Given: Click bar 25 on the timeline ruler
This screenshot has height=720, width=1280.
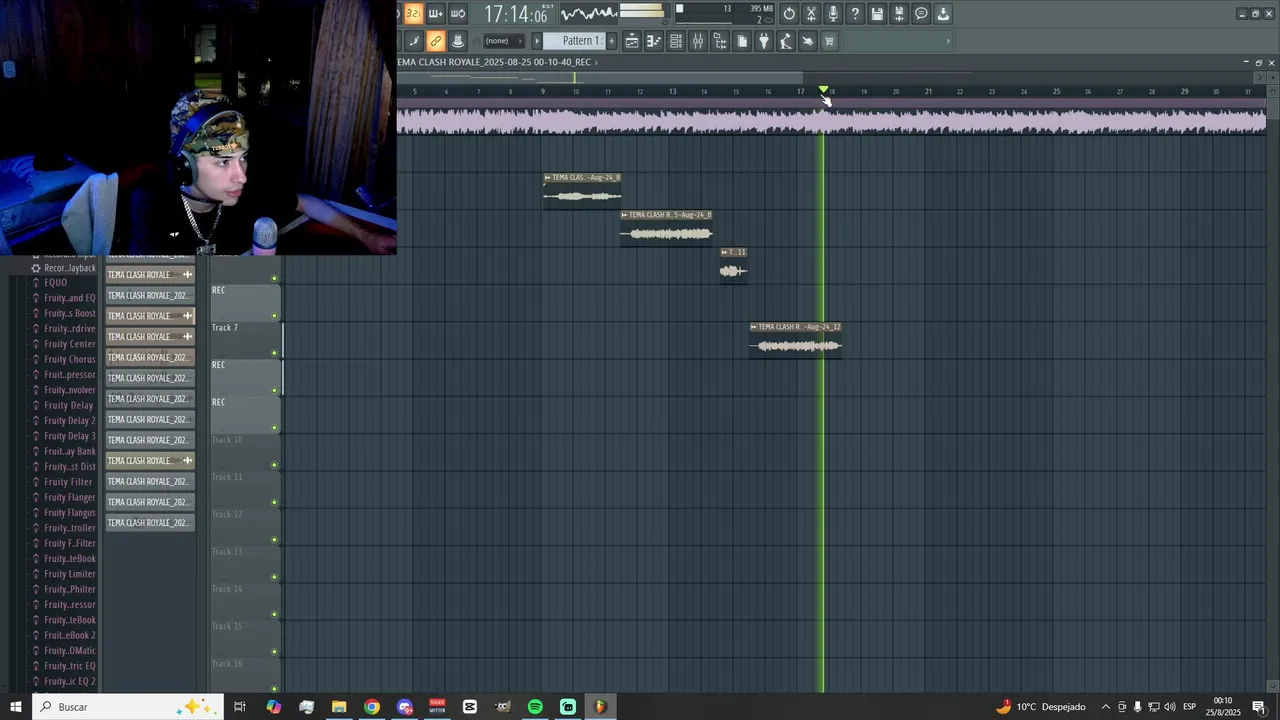Looking at the screenshot, I should pyautogui.click(x=1056, y=91).
